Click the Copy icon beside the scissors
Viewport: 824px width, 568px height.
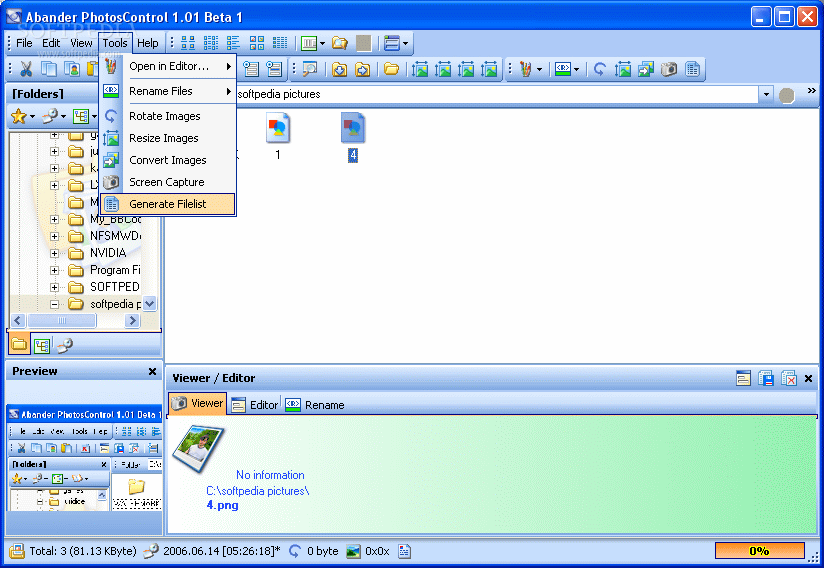49,69
